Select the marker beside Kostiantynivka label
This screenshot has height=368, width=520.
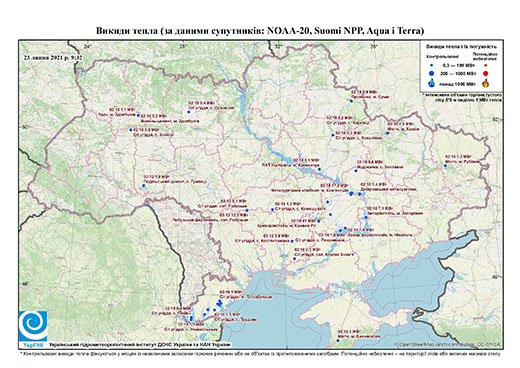pos(292,241)
